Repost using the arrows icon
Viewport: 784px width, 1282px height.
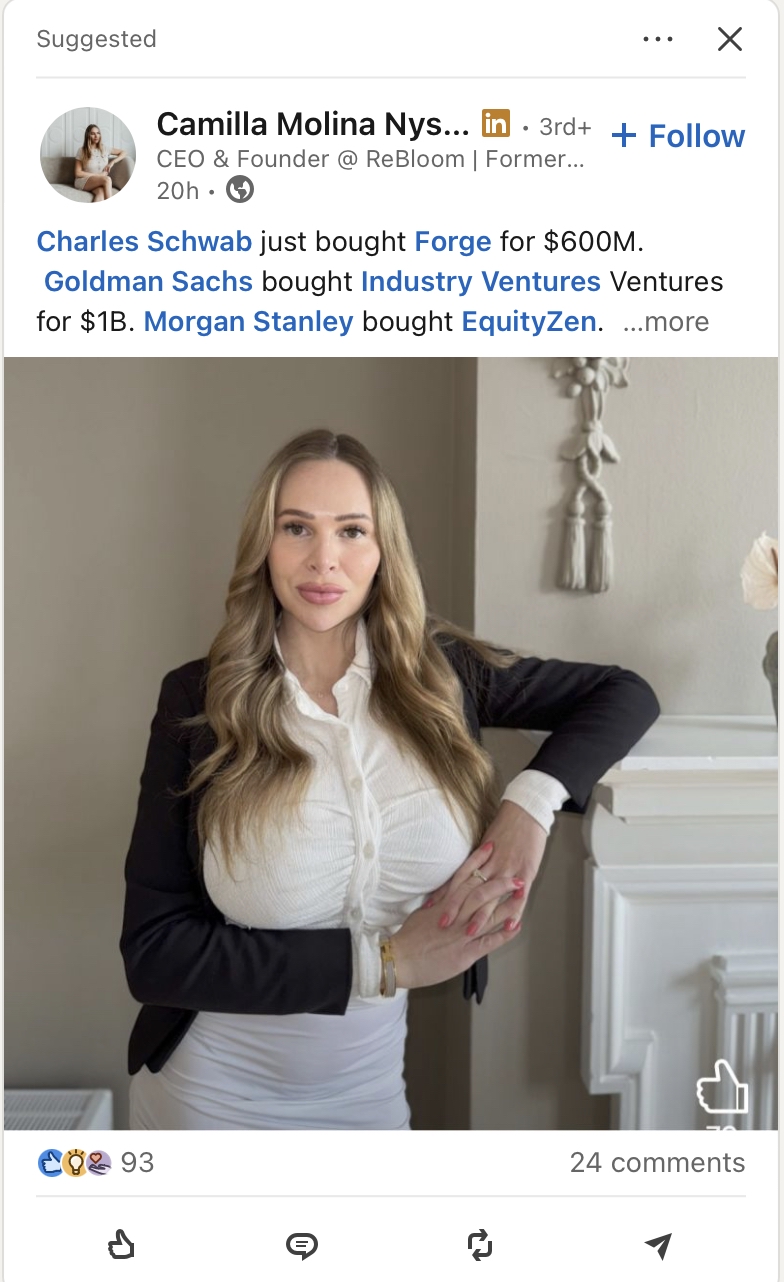[480, 1245]
